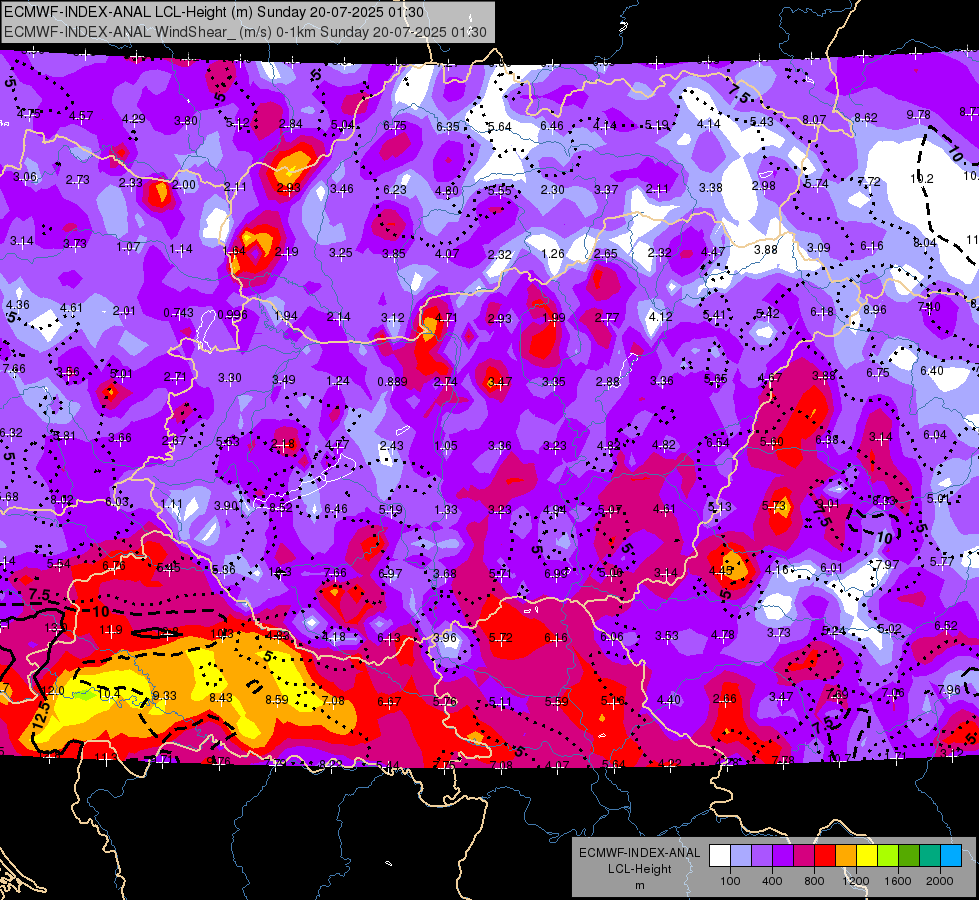Click the wind shear value 2.66

click(725, 699)
